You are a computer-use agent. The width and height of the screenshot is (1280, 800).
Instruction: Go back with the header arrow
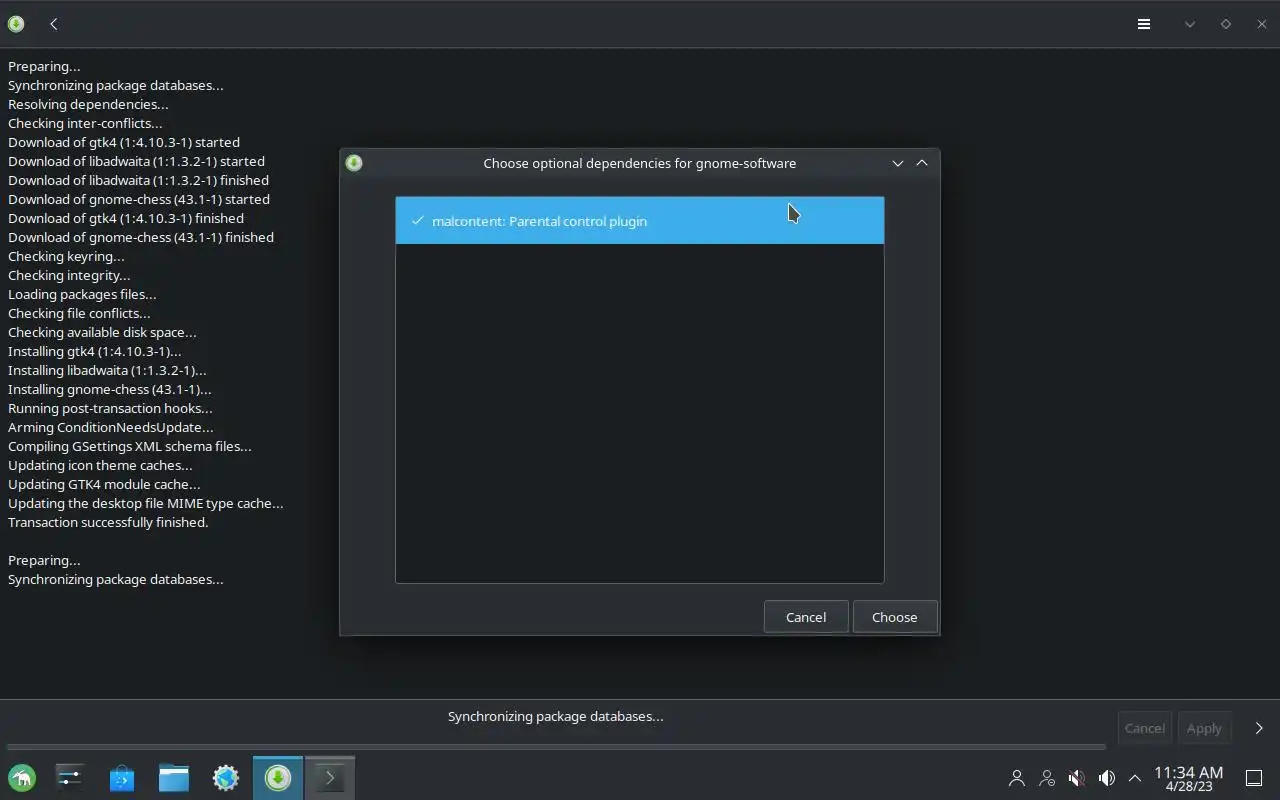[54, 24]
